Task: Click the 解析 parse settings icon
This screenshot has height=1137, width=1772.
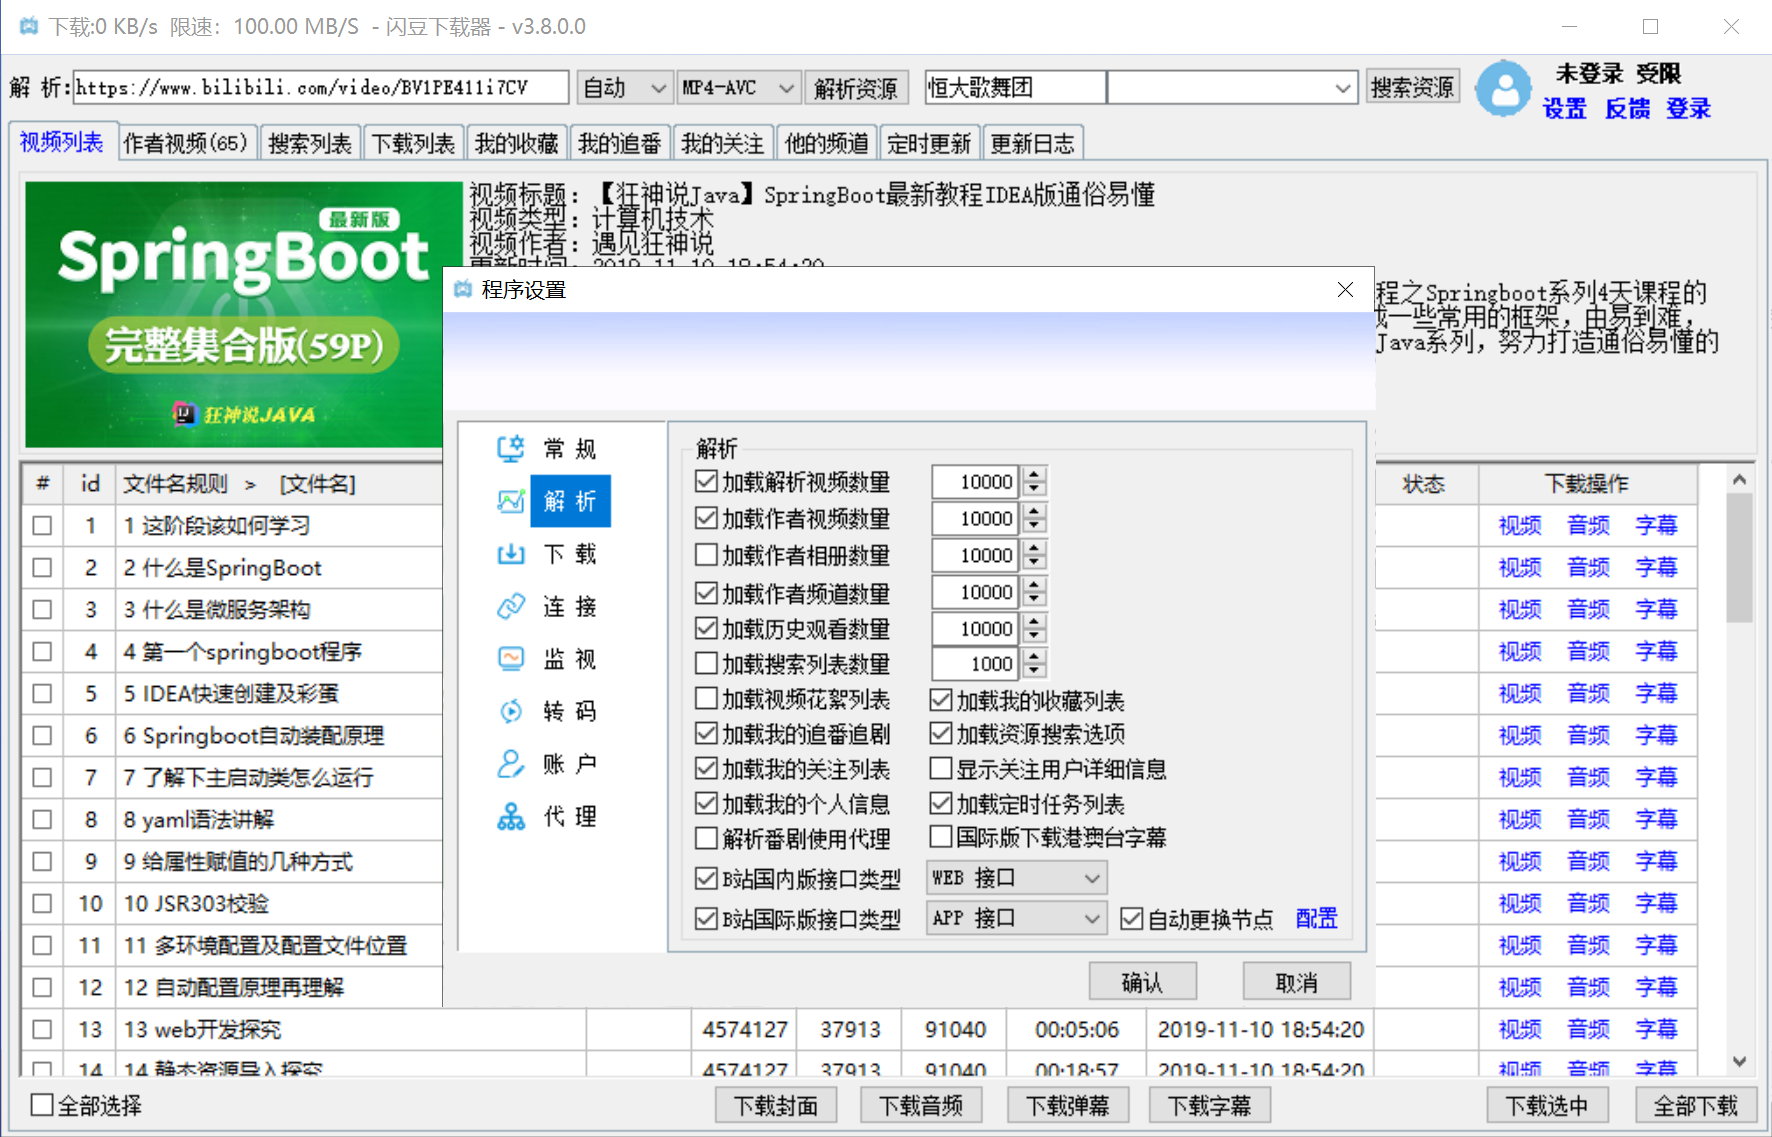Action: 511,501
